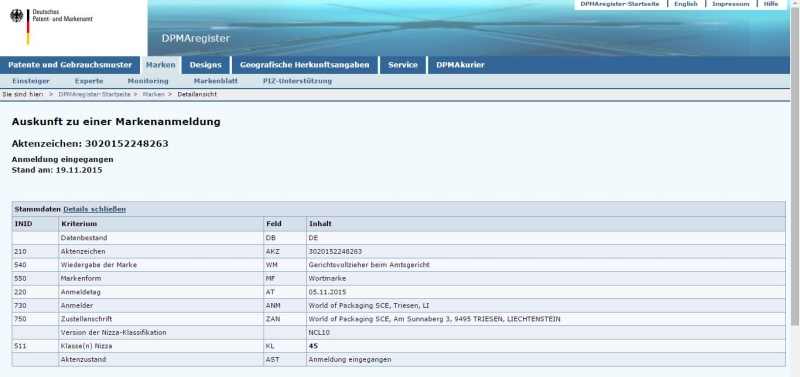Open the Patente und Gebrauchsmuster tab
The width and height of the screenshot is (800, 377).
coord(70,65)
